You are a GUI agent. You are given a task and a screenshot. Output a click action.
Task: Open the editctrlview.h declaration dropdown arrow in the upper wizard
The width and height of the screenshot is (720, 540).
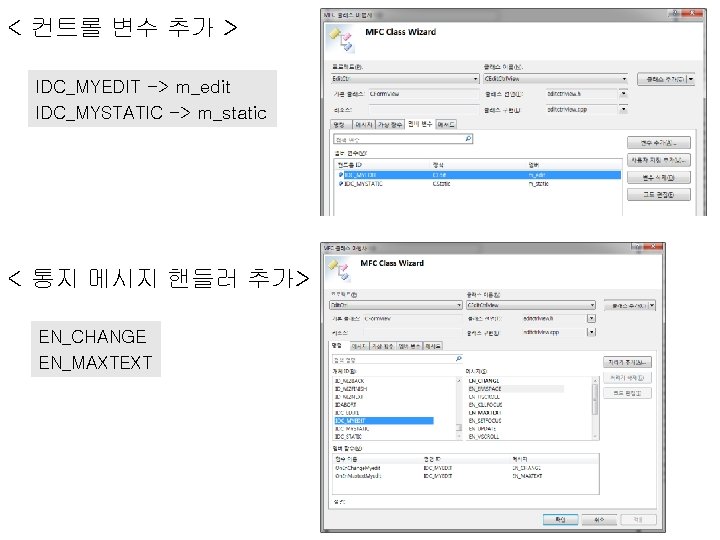(x=623, y=94)
